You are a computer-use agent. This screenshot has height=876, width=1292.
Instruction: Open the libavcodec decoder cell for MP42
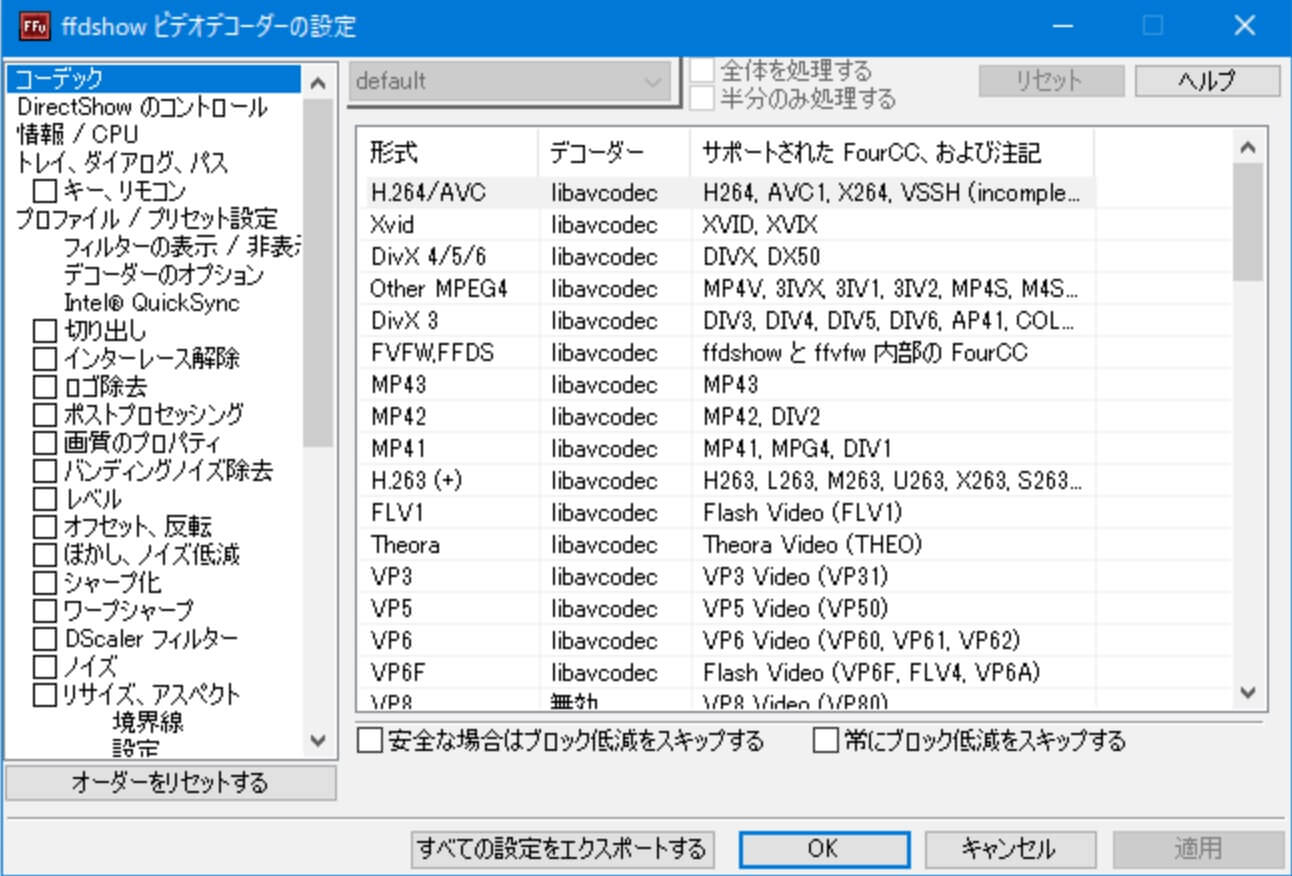pos(614,417)
